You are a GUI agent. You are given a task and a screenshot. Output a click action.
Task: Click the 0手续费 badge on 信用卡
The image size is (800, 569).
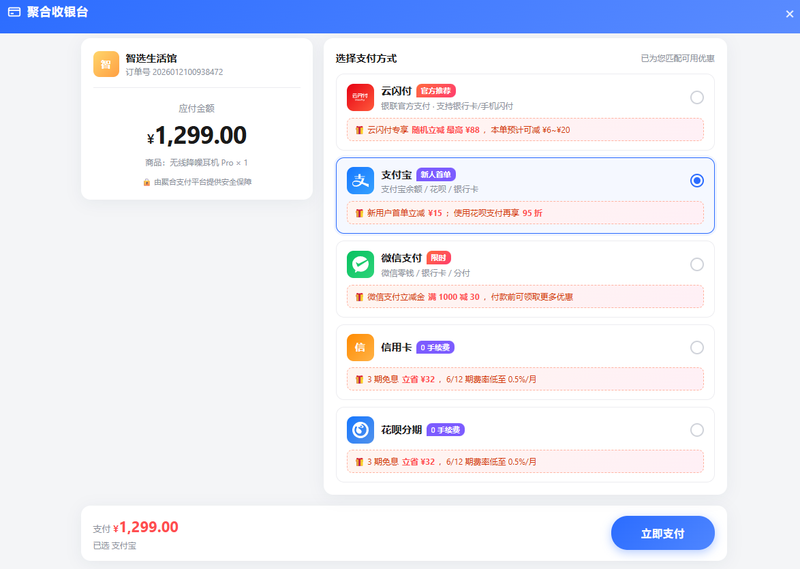(435, 348)
